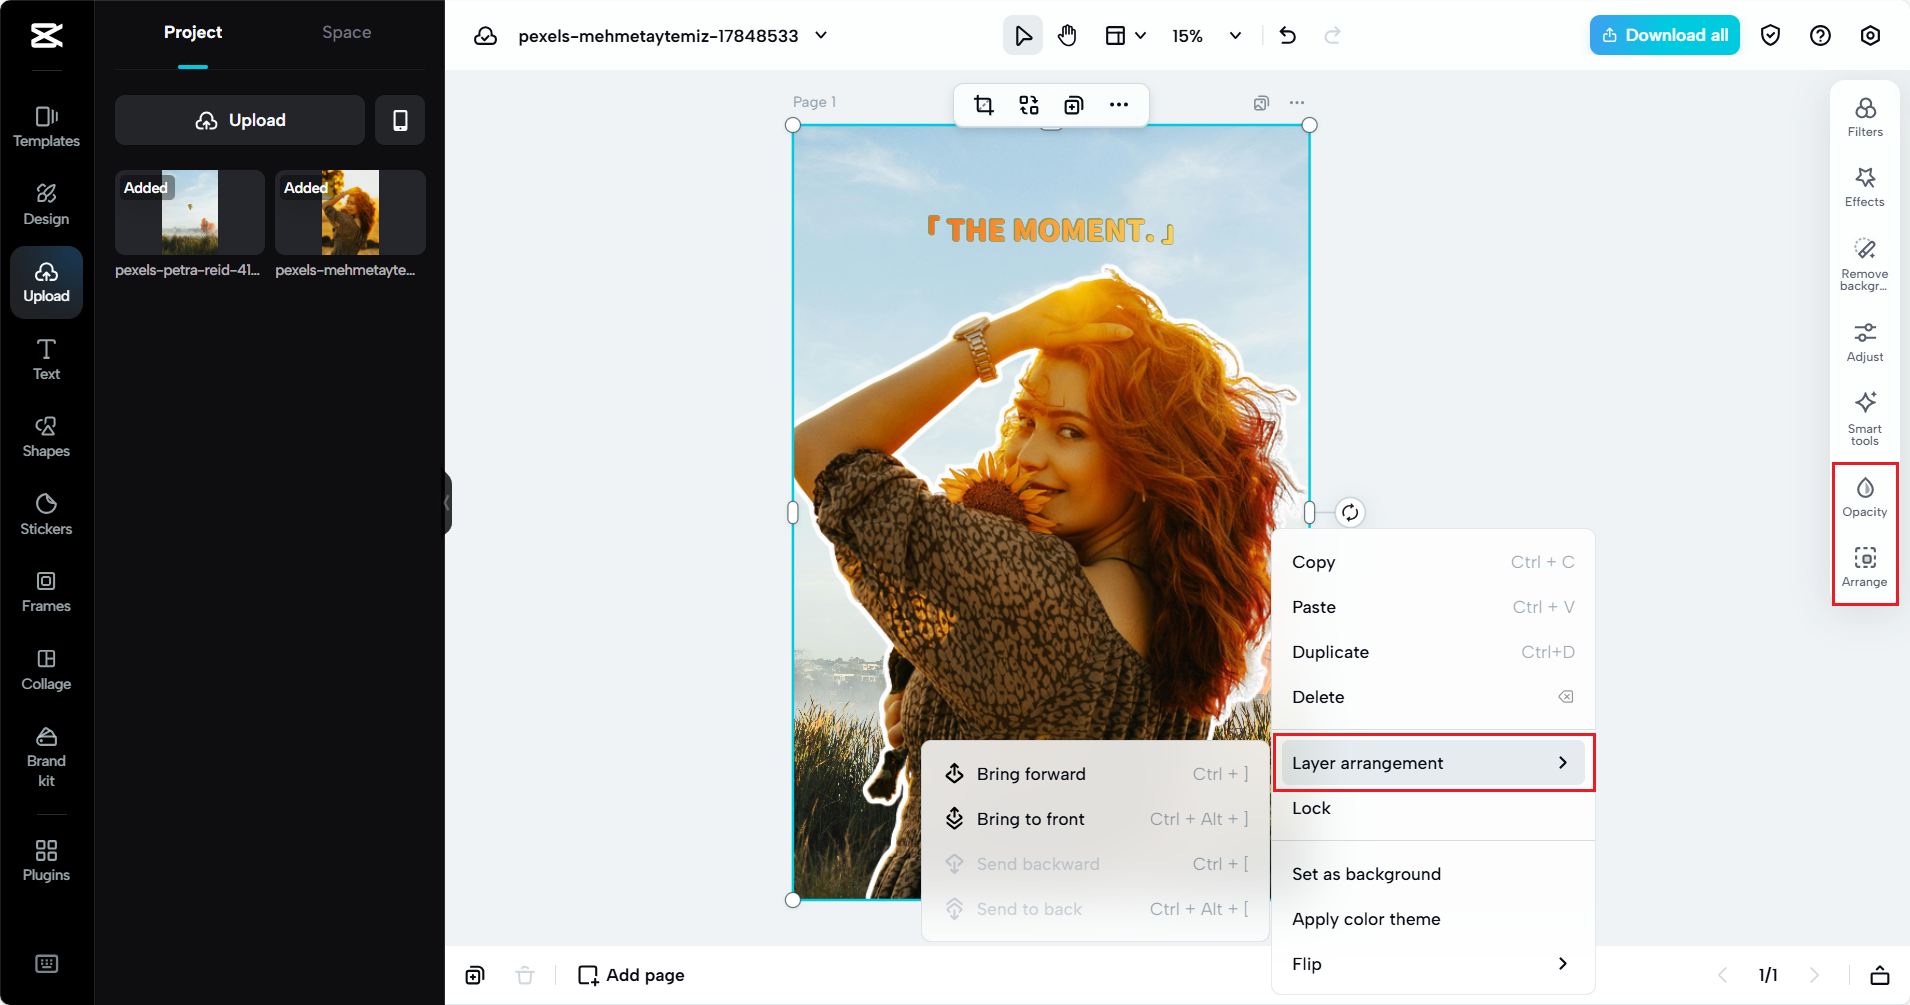Open the help question mark icon
1910x1005 pixels.
pyautogui.click(x=1821, y=36)
